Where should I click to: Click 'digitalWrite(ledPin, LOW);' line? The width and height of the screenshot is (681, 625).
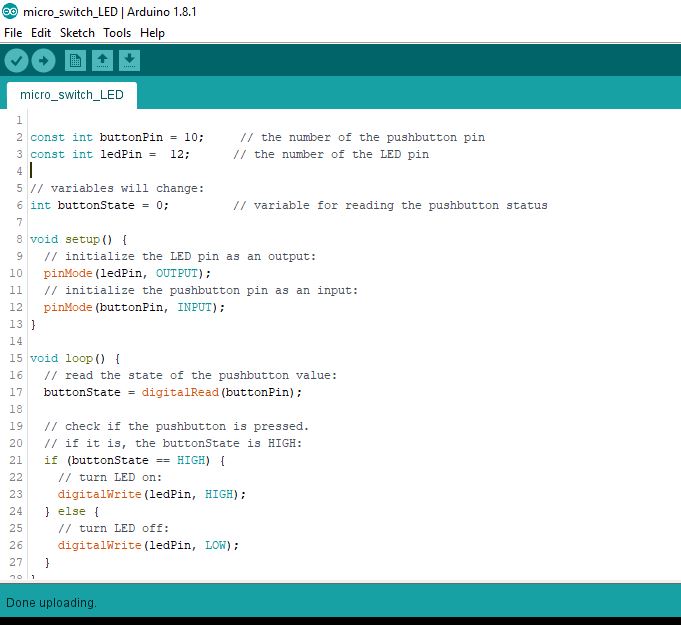click(148, 545)
